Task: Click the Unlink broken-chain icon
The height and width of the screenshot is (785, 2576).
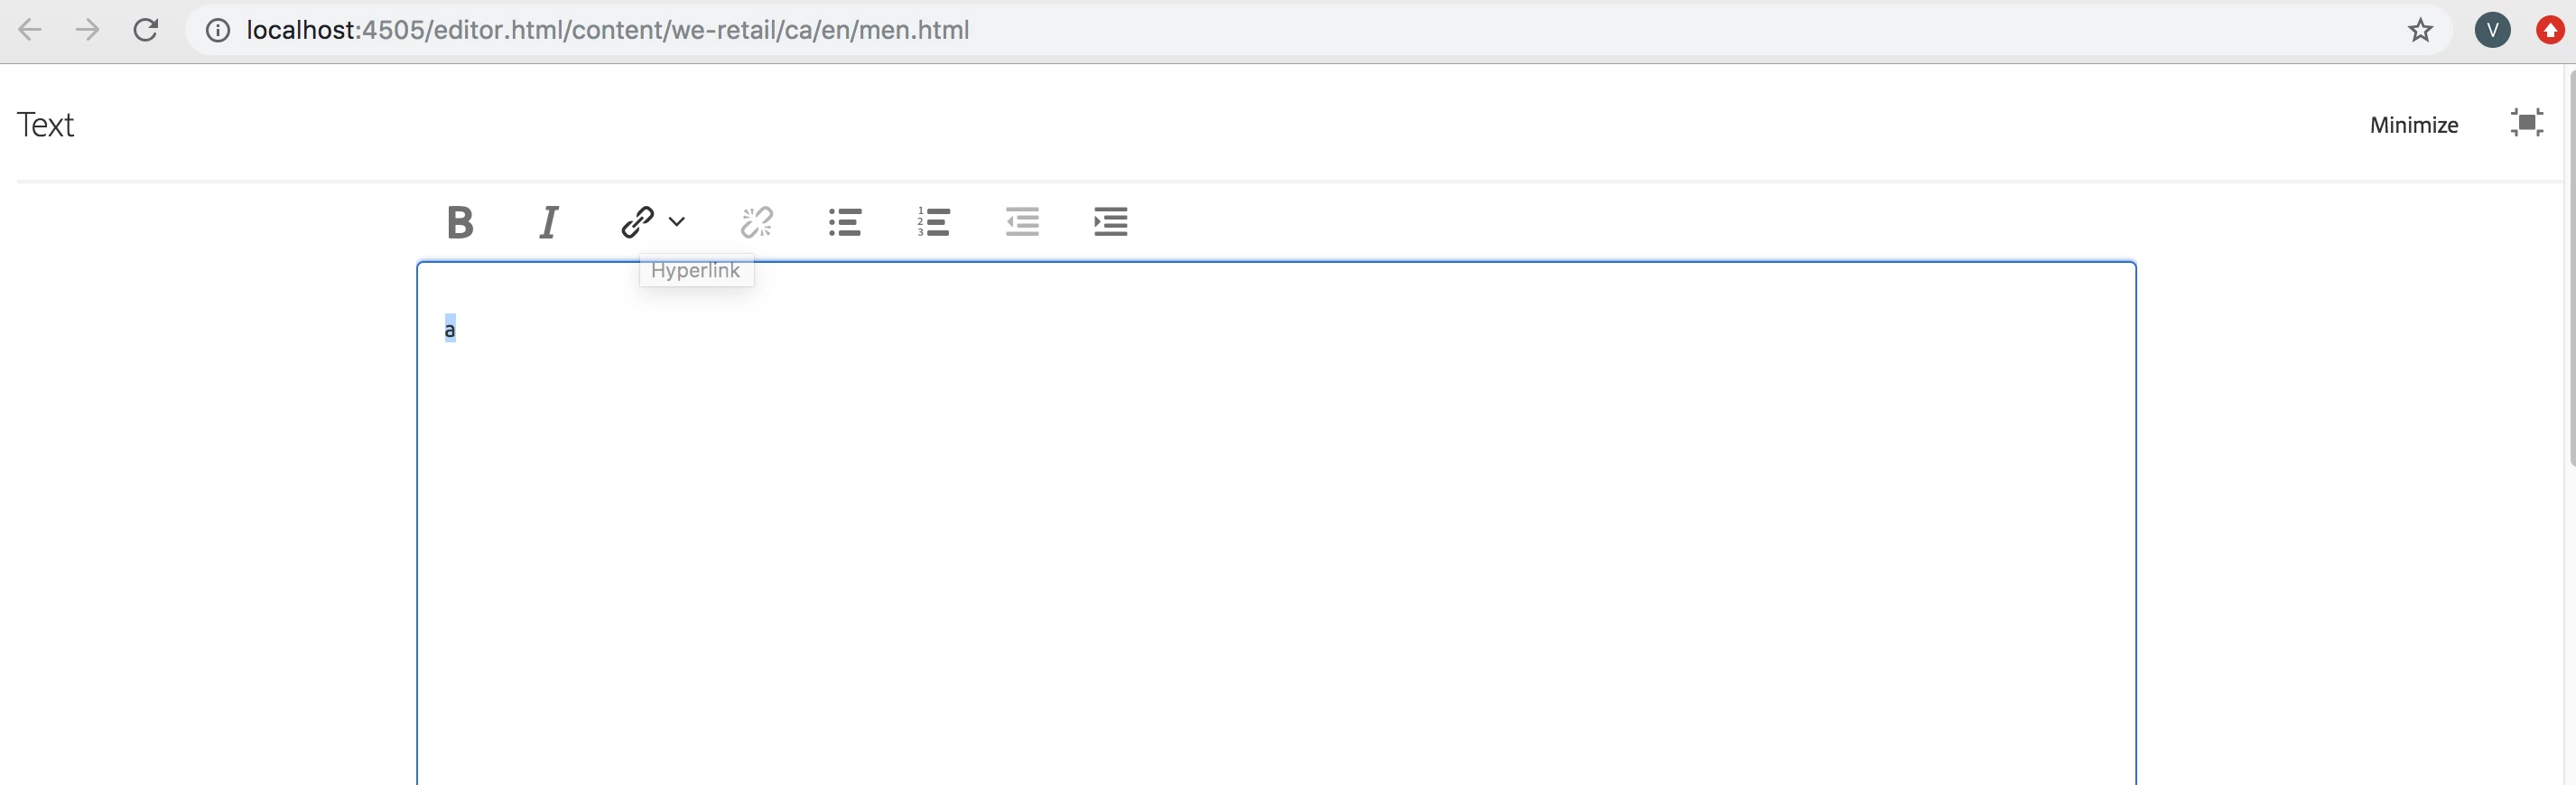Action: coord(757,222)
